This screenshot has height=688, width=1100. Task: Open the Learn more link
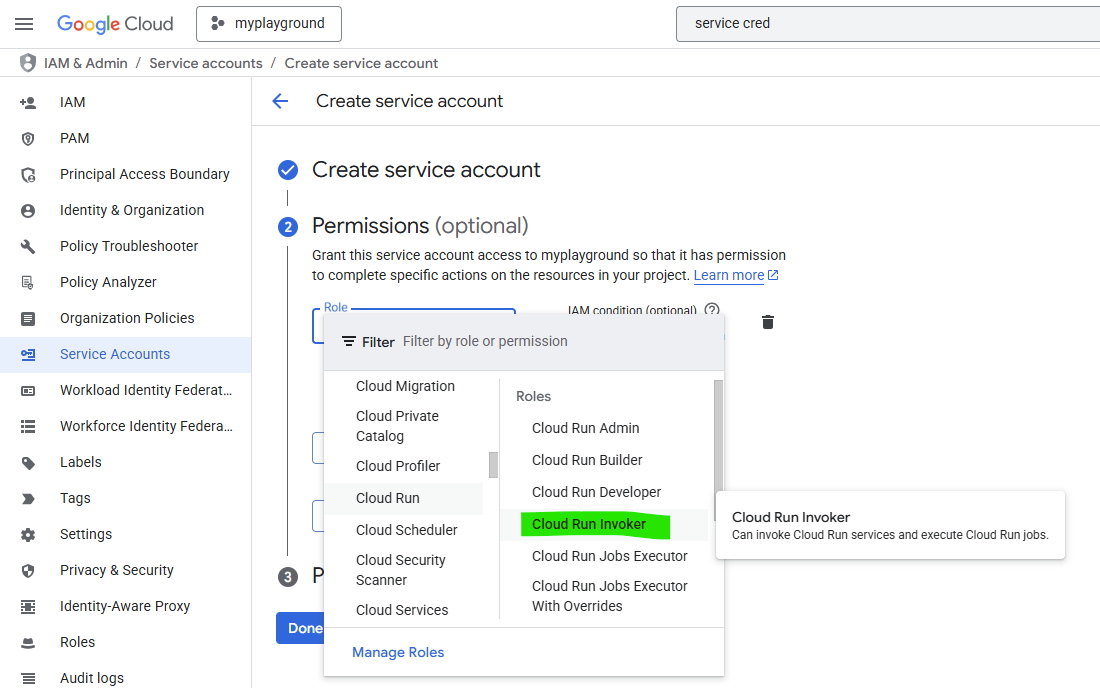(x=729, y=275)
